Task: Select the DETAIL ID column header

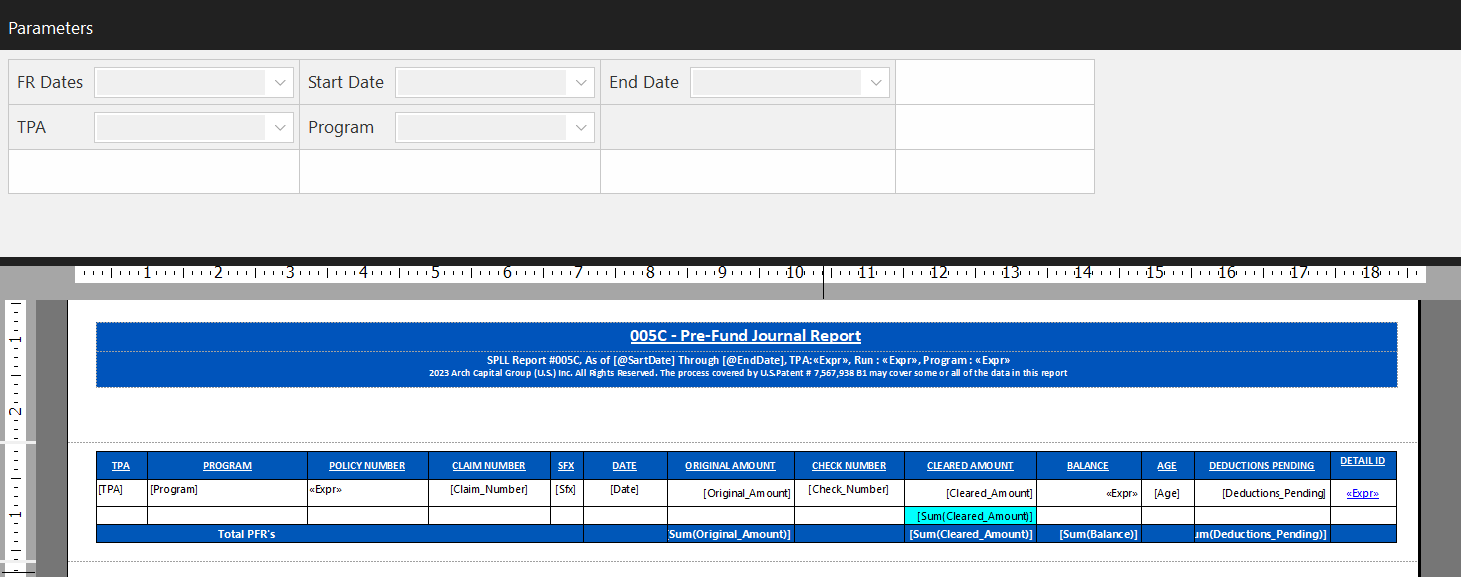Action: [x=1363, y=465]
